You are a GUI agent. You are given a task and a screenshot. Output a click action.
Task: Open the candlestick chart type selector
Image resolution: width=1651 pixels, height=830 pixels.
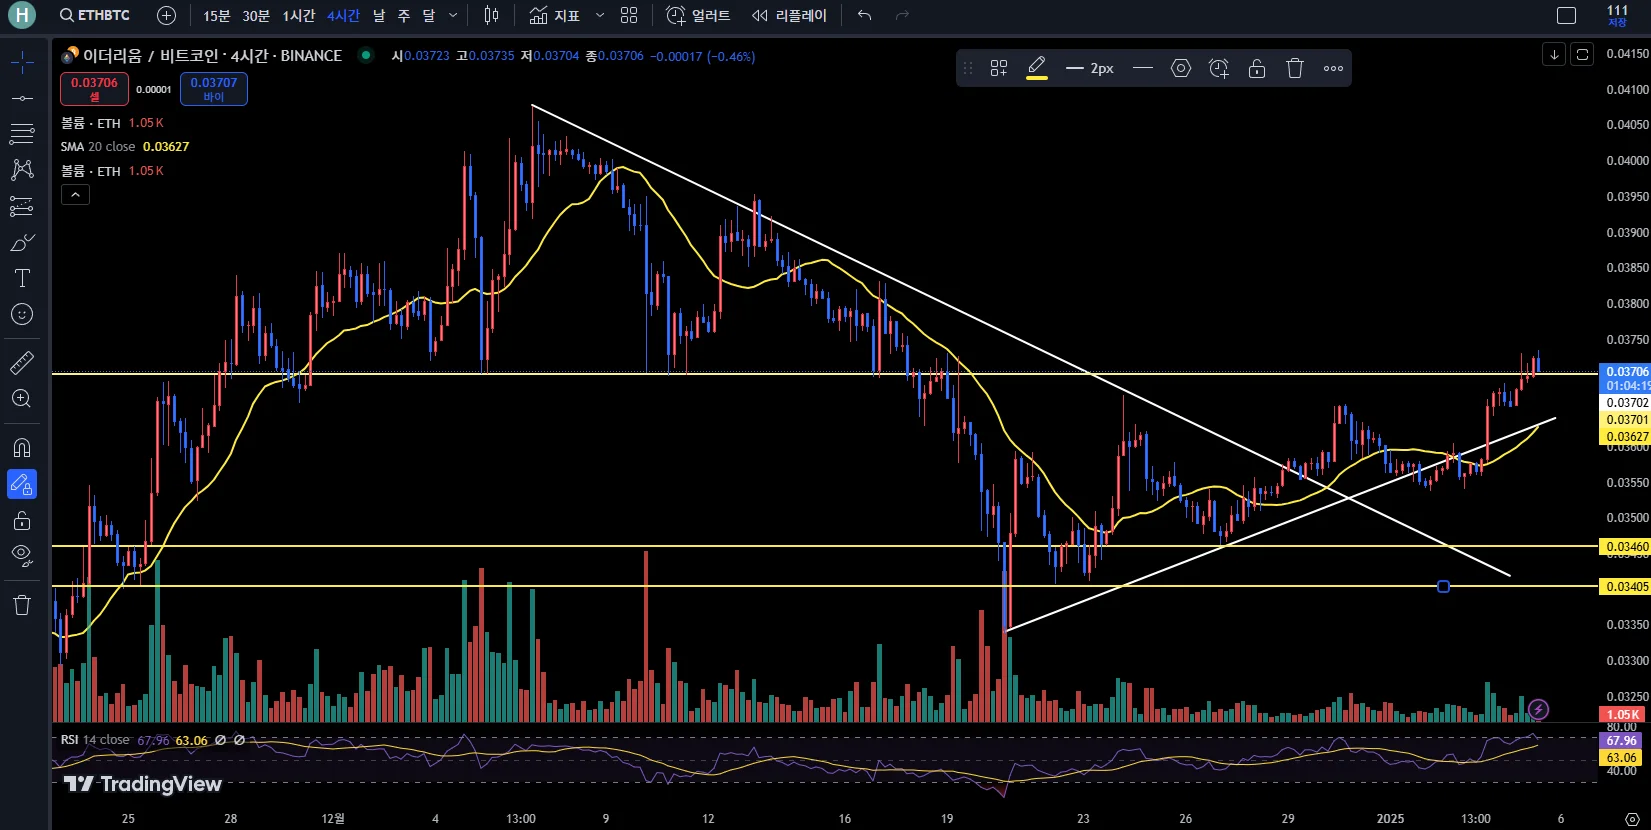click(x=491, y=15)
